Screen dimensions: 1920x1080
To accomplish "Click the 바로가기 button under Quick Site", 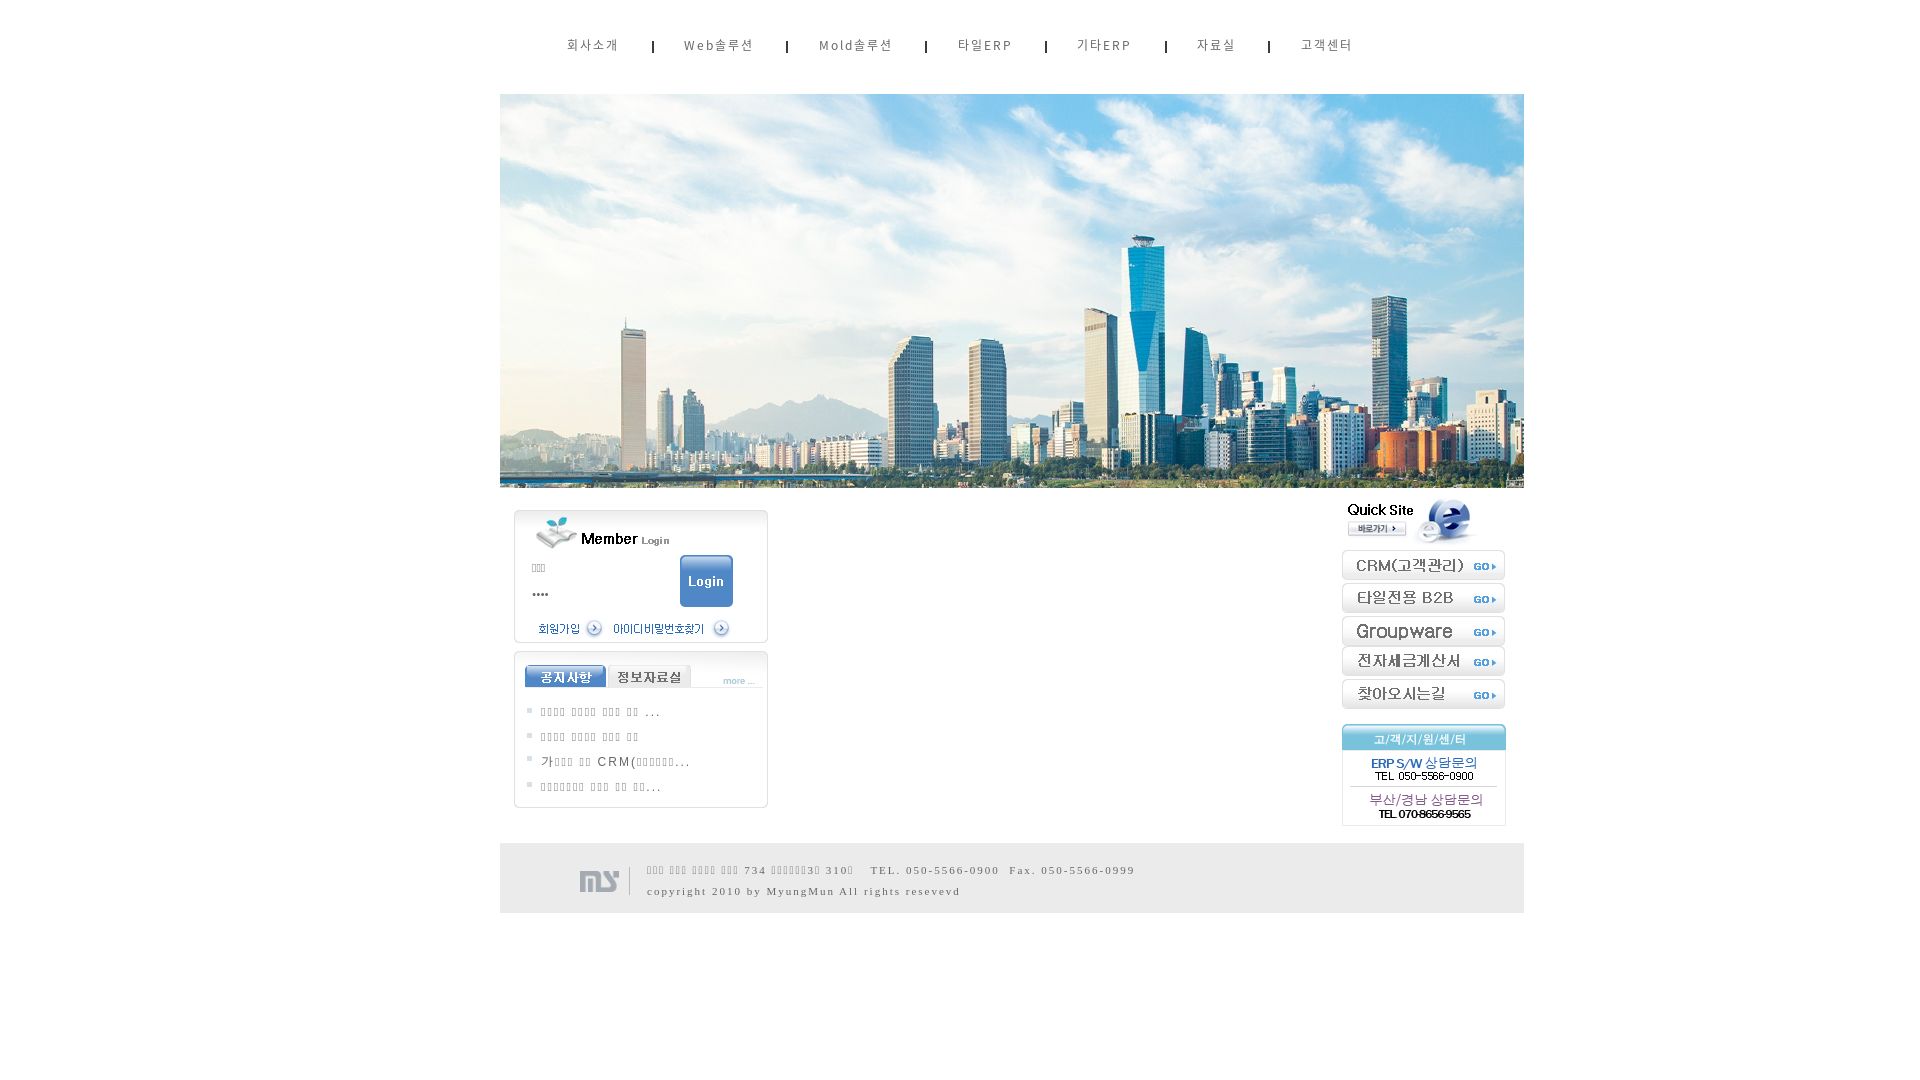I will [x=1377, y=529].
